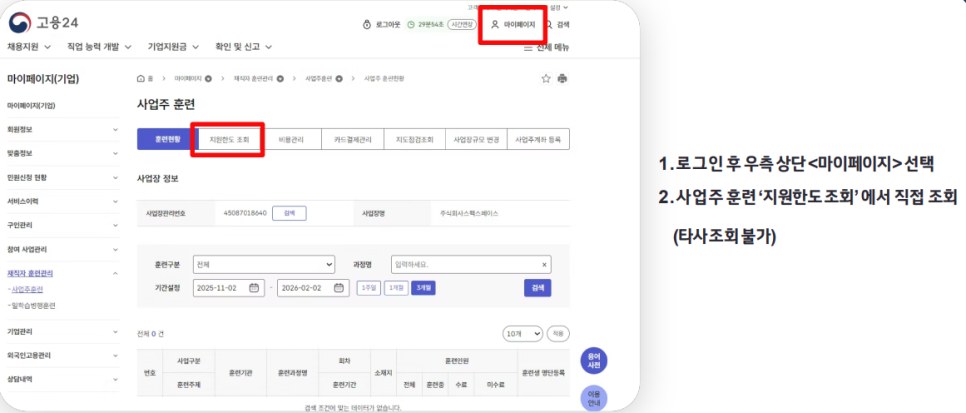Click 훈련과정명 column header
The height and width of the screenshot is (413, 966).
293,373
